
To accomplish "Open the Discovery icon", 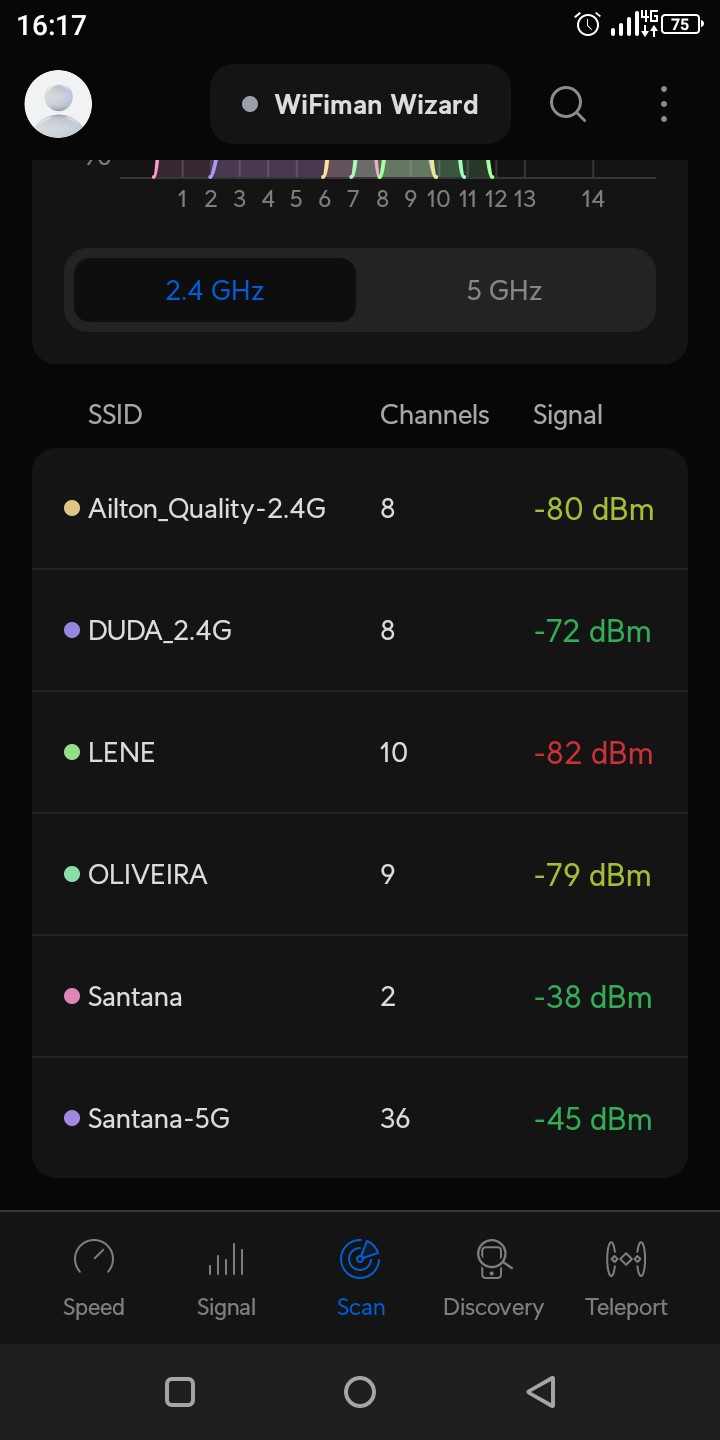I will coord(493,1259).
